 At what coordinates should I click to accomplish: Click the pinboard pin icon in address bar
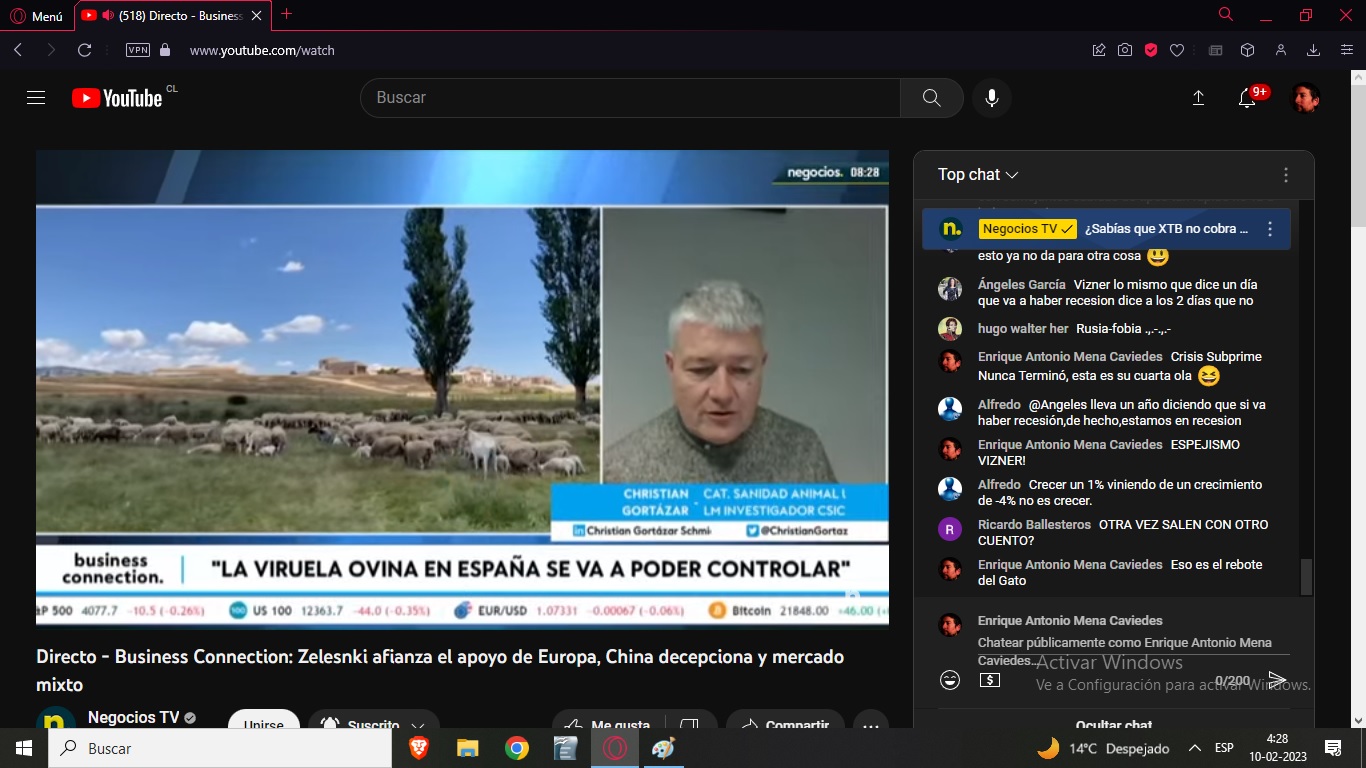pos(1099,50)
